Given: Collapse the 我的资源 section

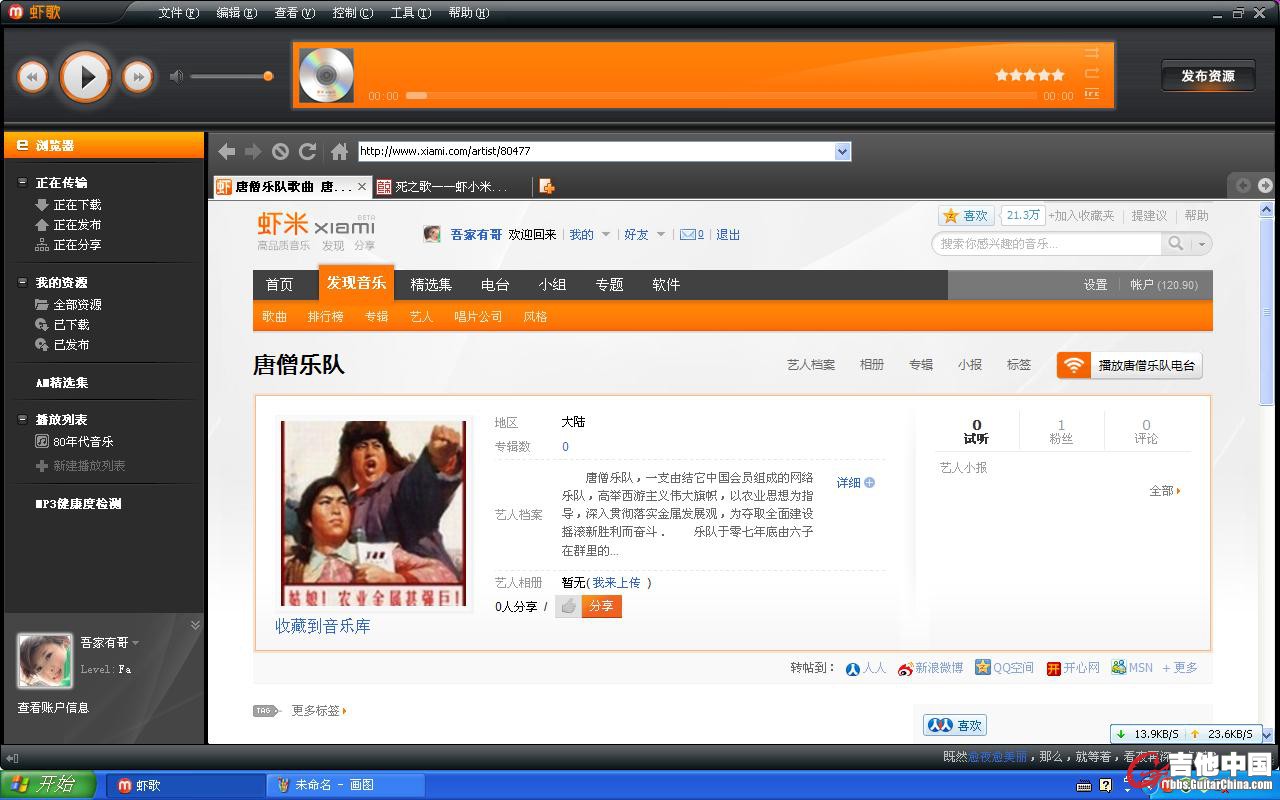Looking at the screenshot, I should [23, 282].
